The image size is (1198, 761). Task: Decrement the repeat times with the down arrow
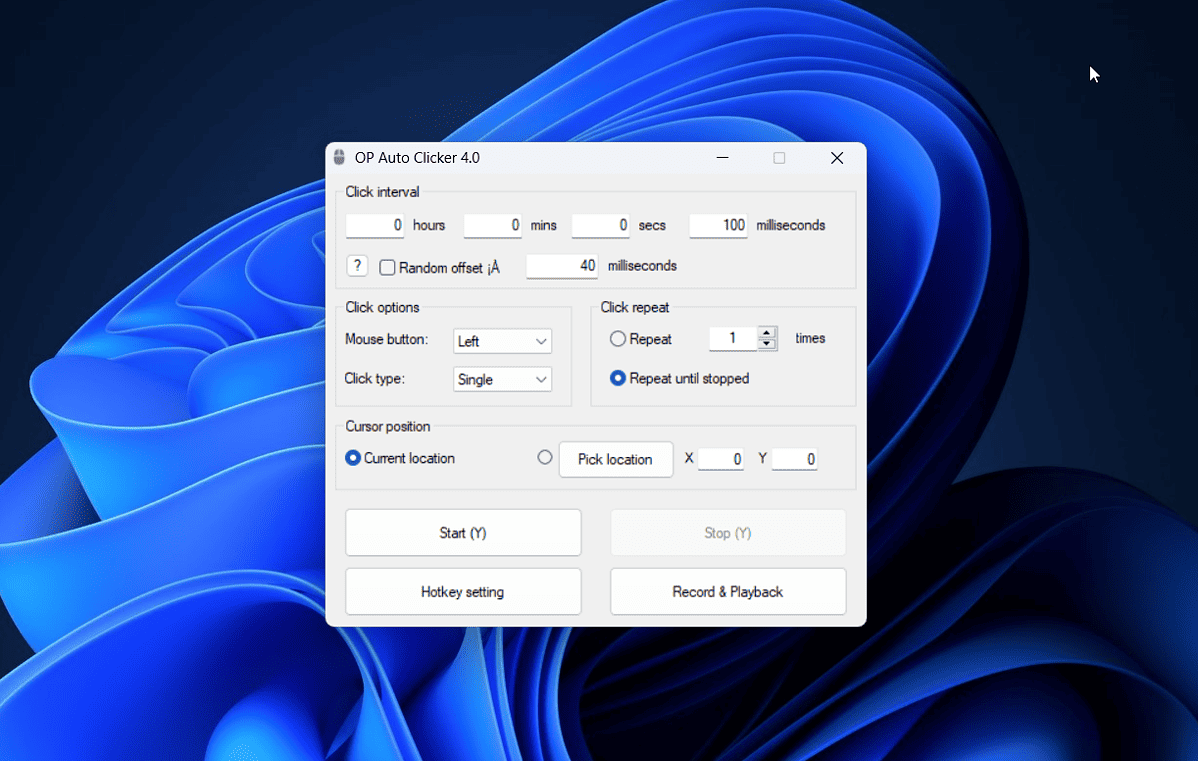click(x=767, y=344)
